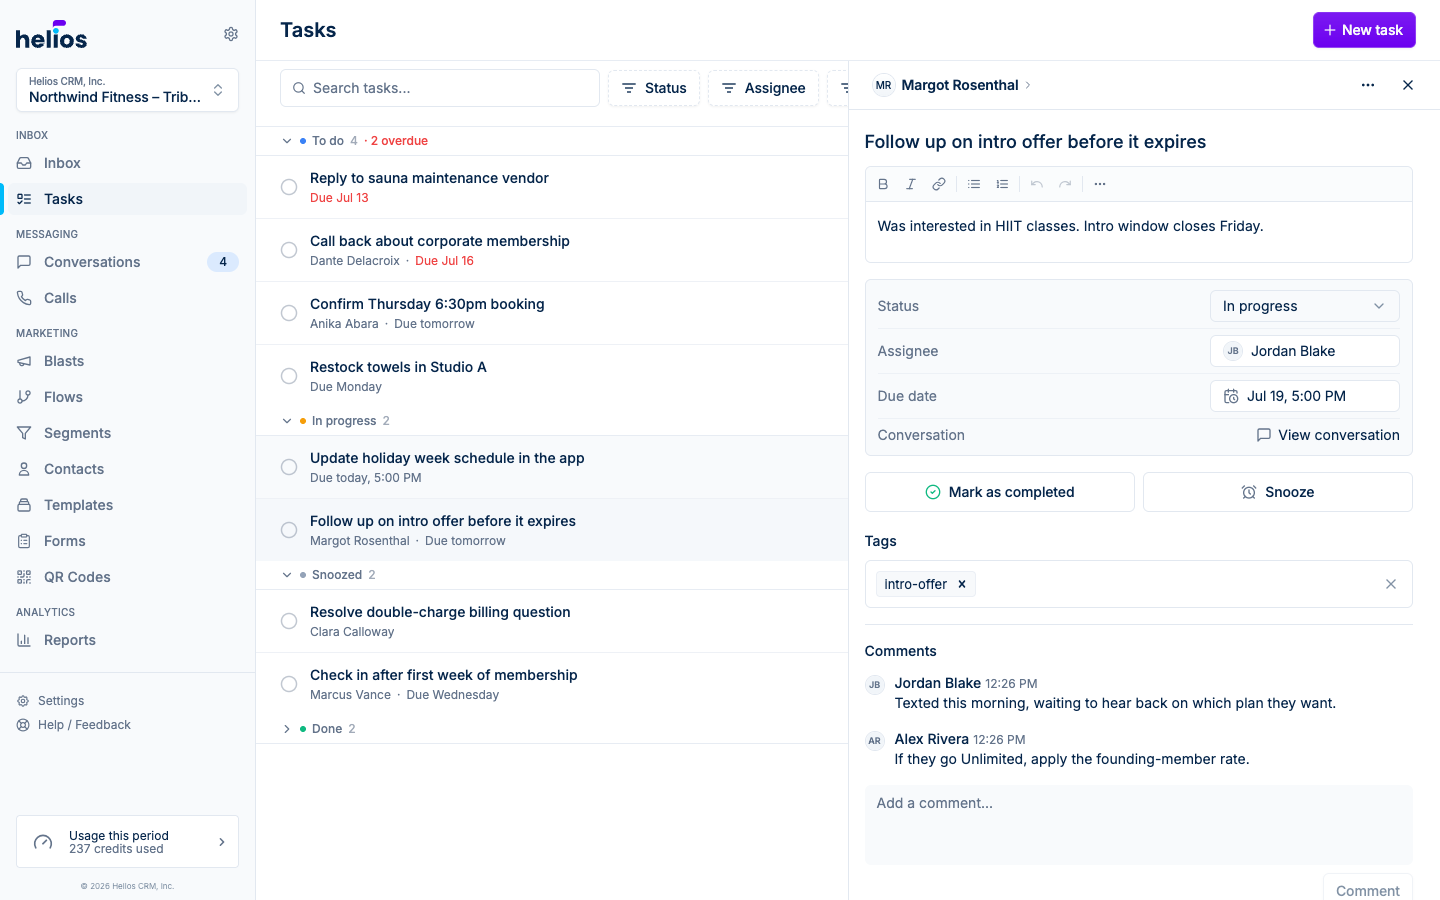The height and width of the screenshot is (900, 1440).
Task: Tick the 'Restock towels in Studio A' circle
Action: (289, 376)
